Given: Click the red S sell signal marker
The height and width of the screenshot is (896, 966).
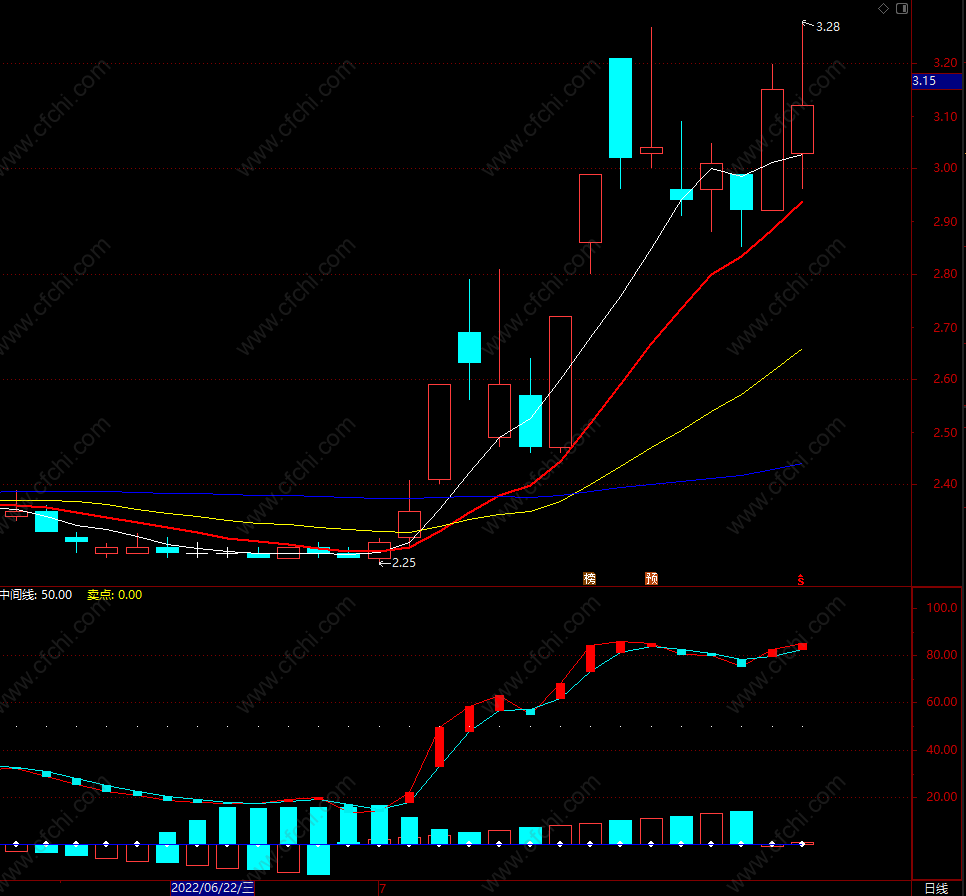Looking at the screenshot, I should [x=801, y=579].
